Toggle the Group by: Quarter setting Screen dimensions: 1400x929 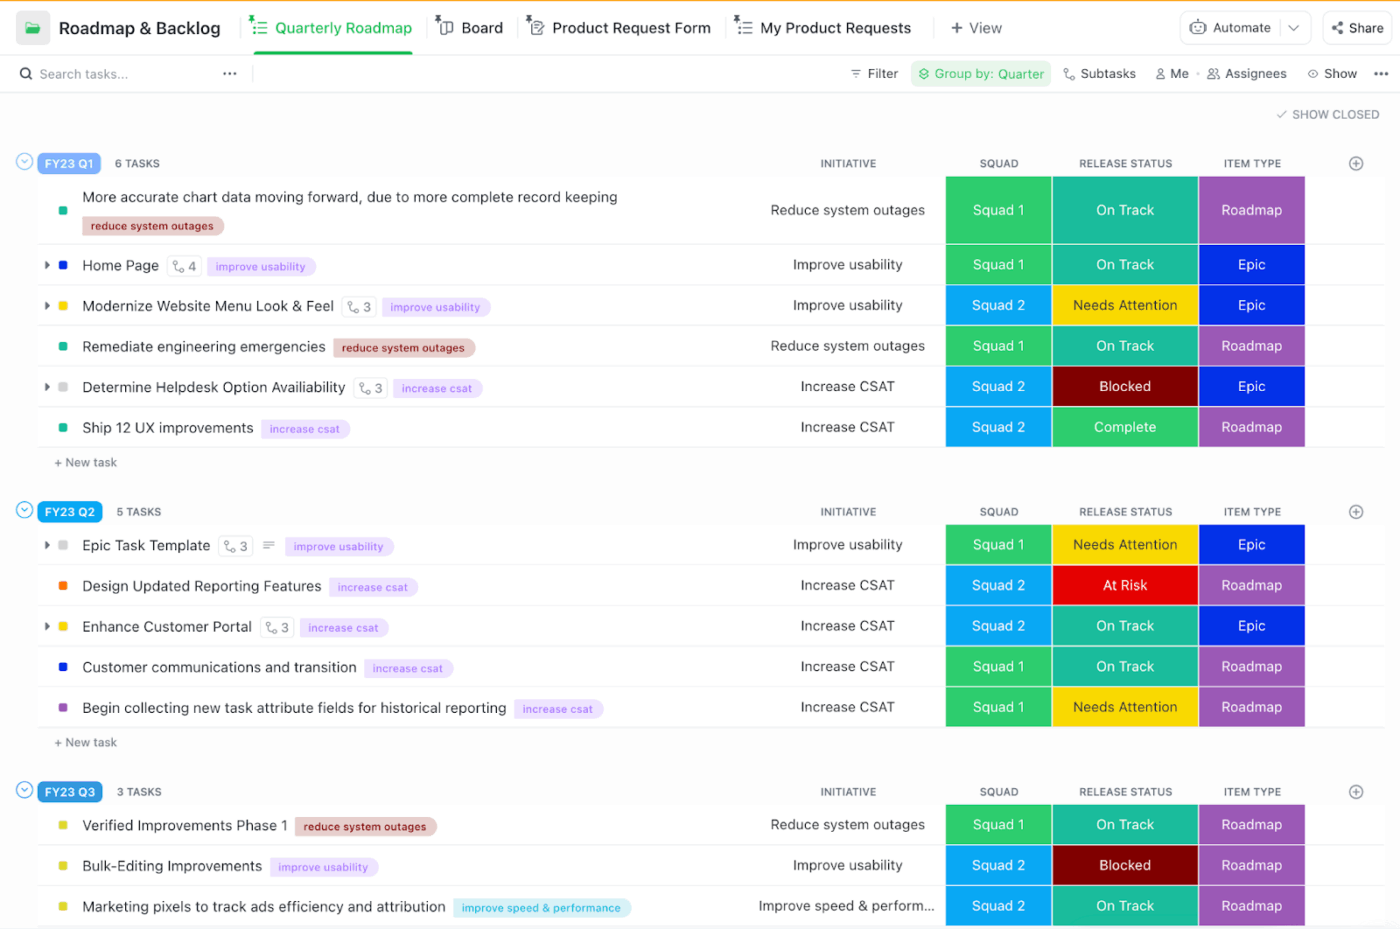(x=980, y=73)
